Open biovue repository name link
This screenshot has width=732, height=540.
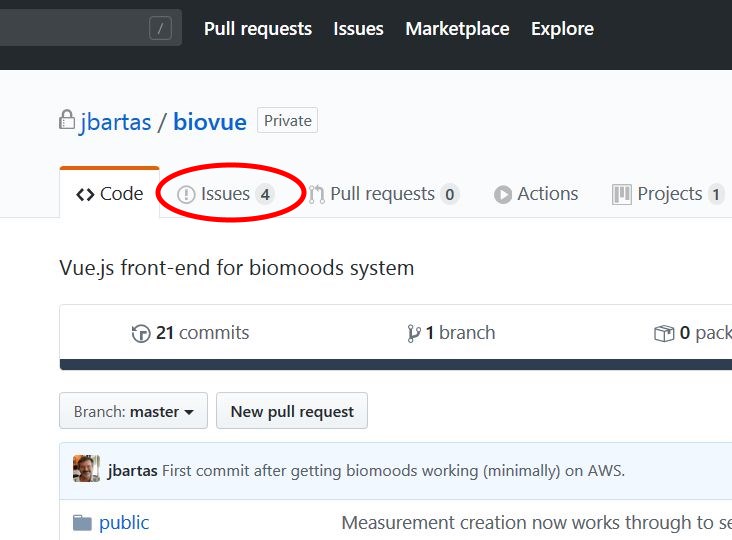(x=210, y=122)
